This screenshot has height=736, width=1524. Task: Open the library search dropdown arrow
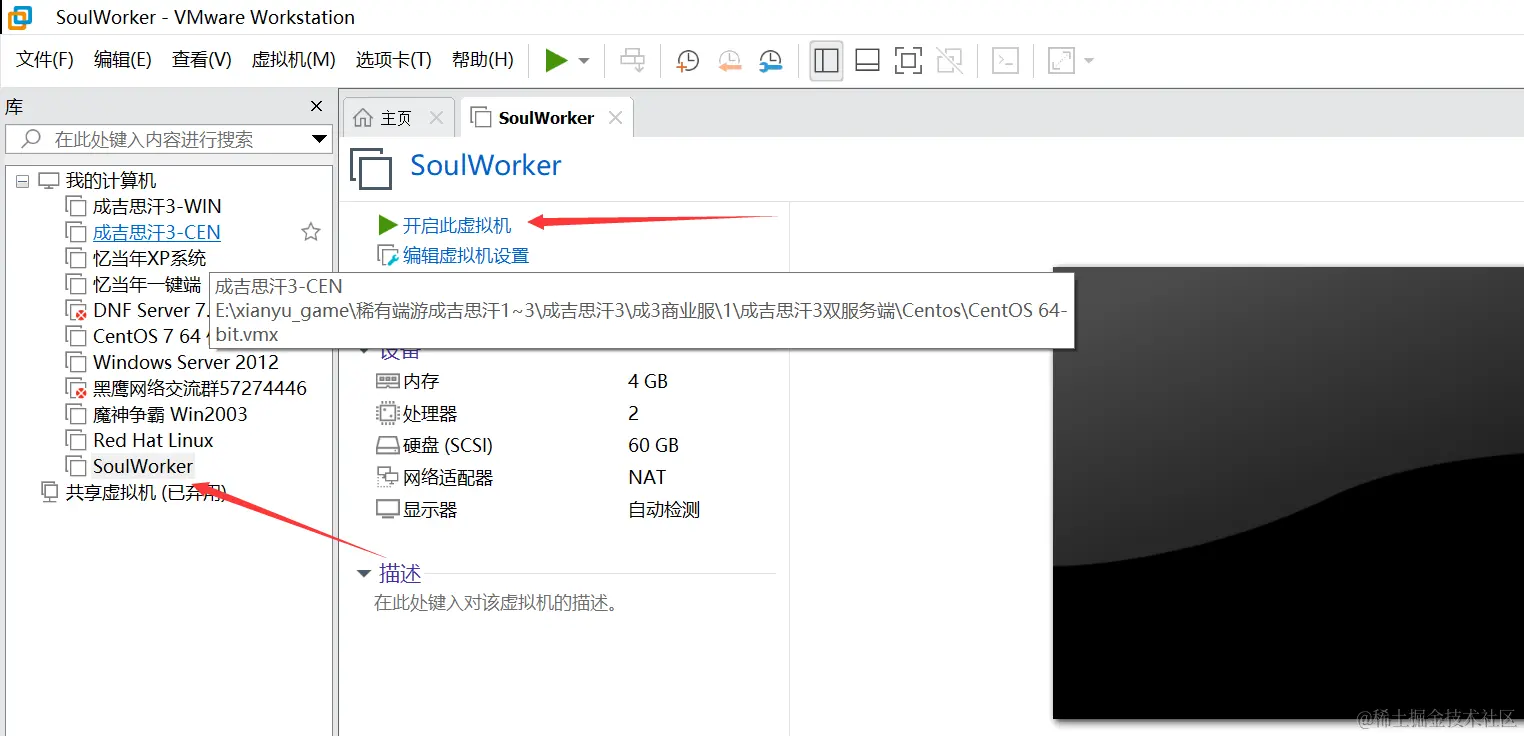(x=319, y=139)
